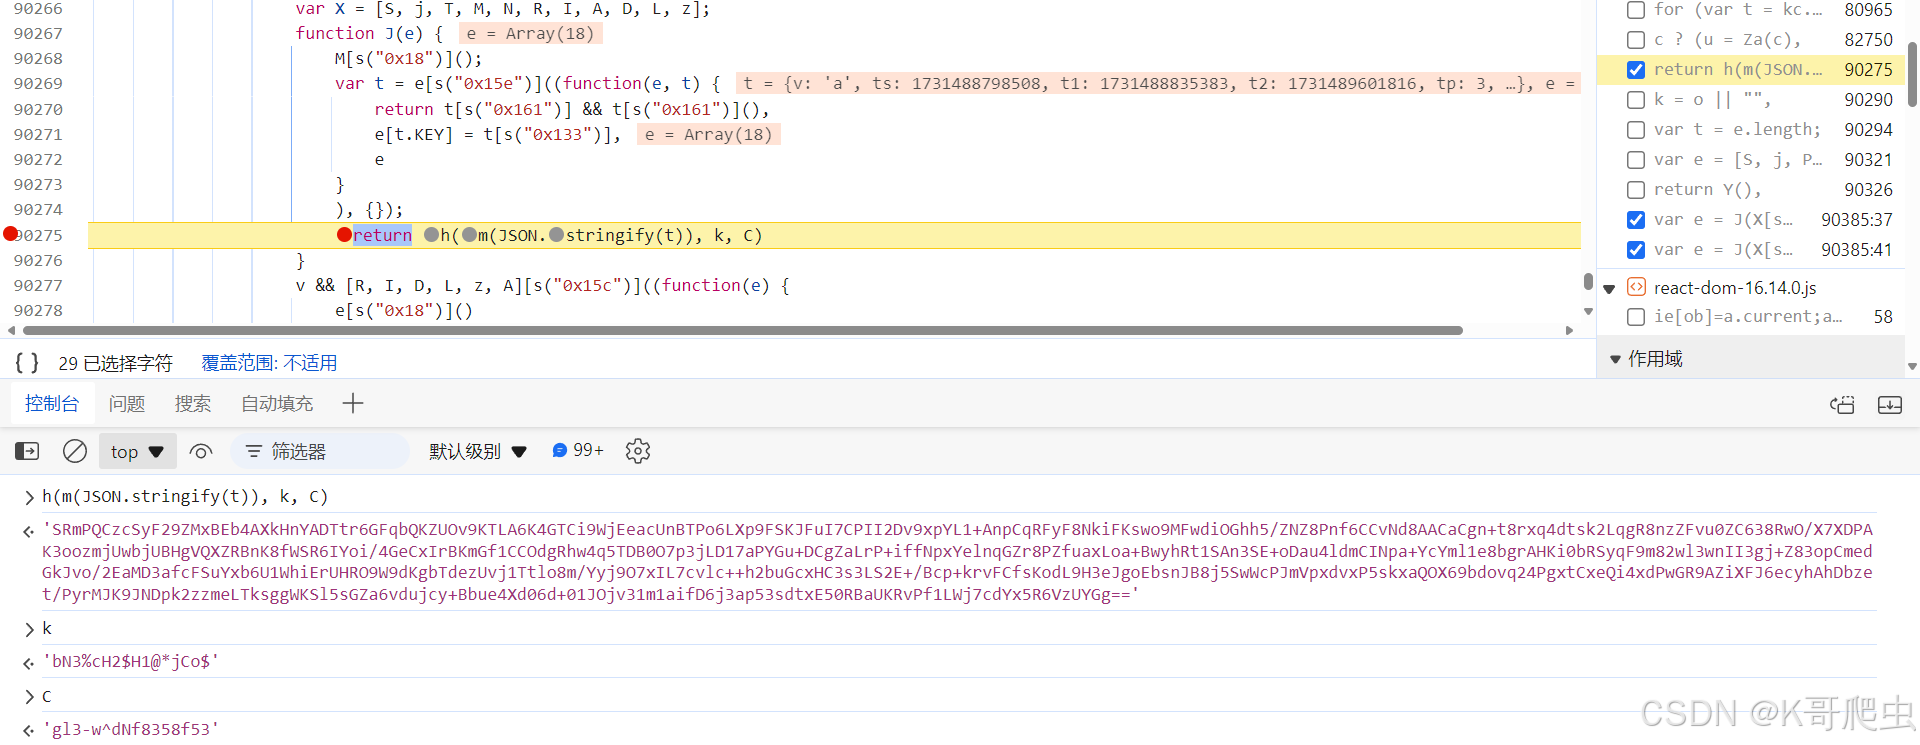
Task: Collapse the 作用域 scope section
Action: [x=1615, y=359]
